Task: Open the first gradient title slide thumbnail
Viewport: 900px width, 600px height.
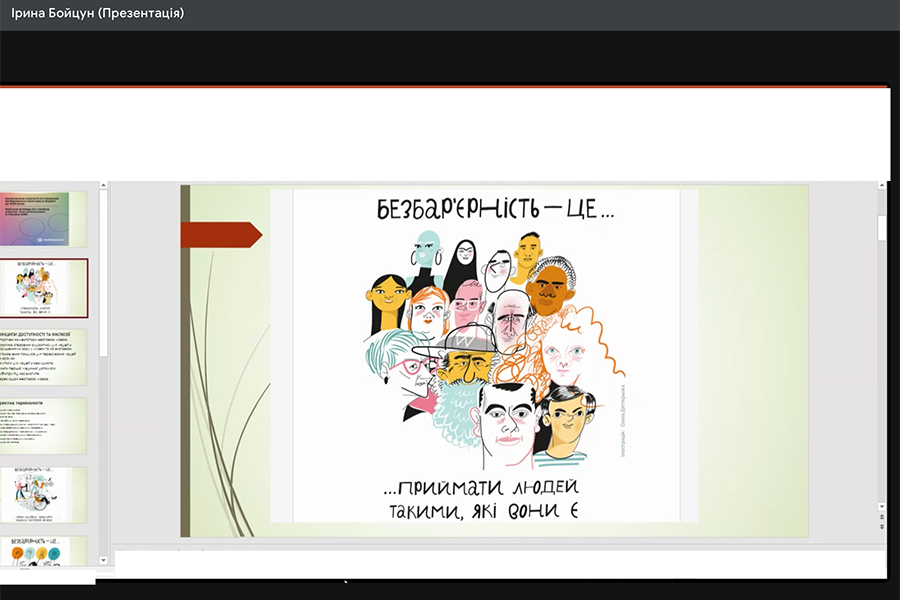Action: pos(43,218)
